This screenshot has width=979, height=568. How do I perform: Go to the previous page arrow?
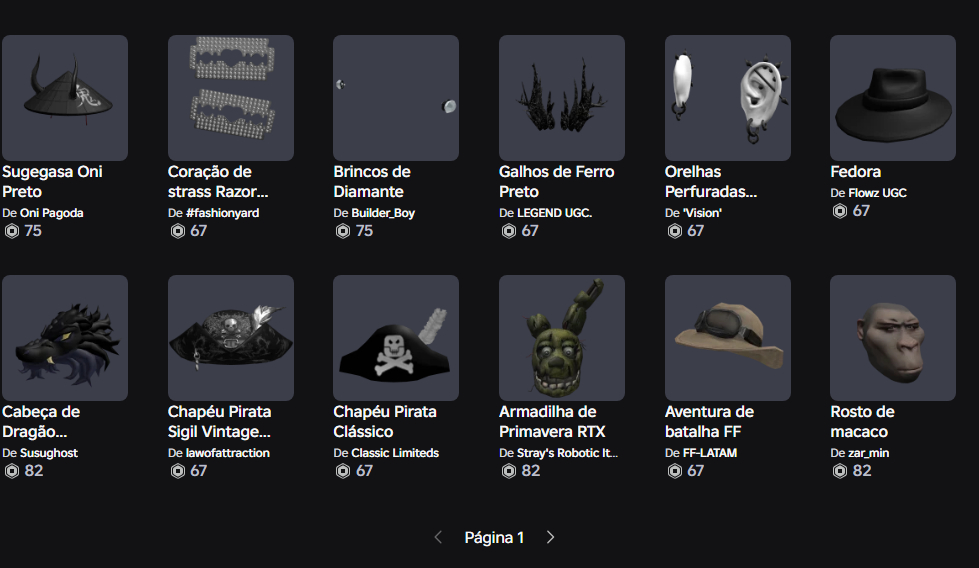click(438, 537)
